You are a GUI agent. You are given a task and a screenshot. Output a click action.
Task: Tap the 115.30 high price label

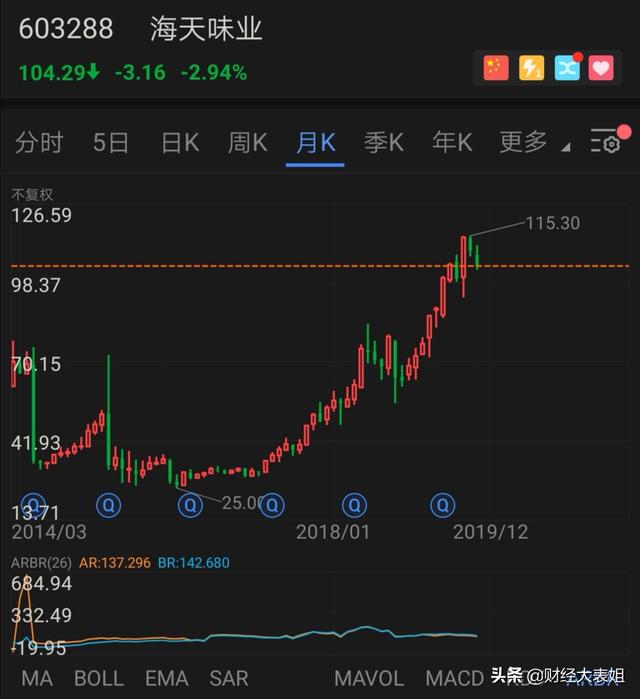[x=553, y=223]
